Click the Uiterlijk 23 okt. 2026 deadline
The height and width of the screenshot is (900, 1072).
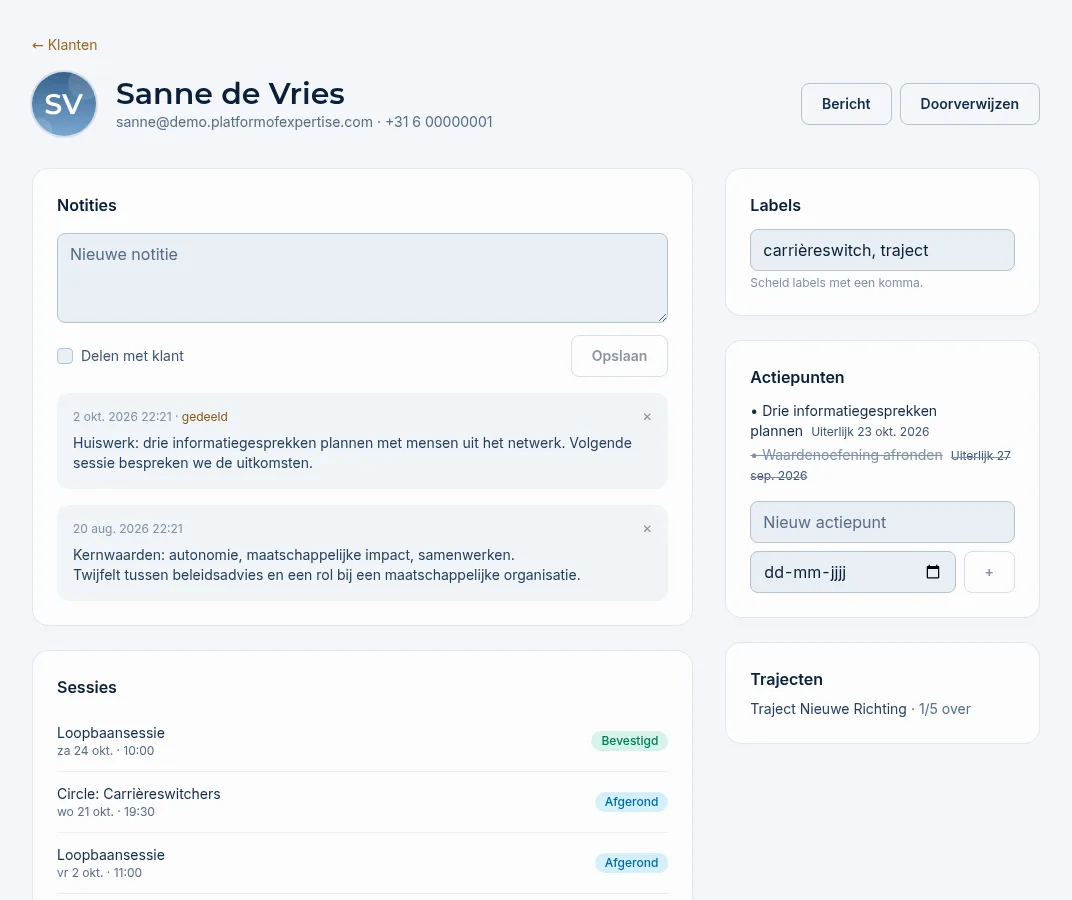tap(870, 432)
